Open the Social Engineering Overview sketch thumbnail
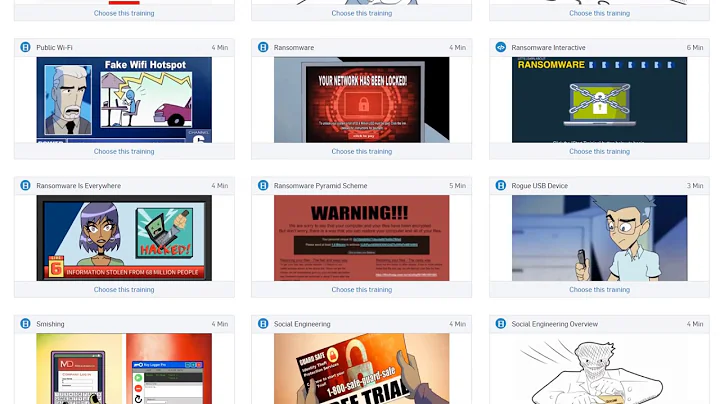Screen dimensions: 720x404 coord(599,369)
